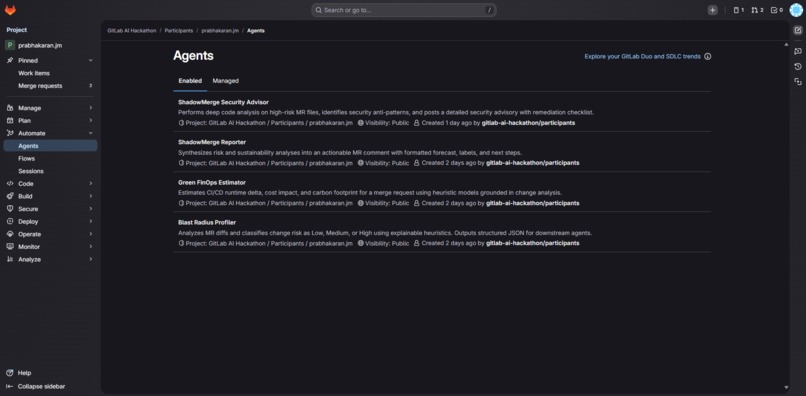Go to GitLab AI Hackathon breadcrumb
Viewport: 806px width, 396px height.
pyautogui.click(x=132, y=31)
